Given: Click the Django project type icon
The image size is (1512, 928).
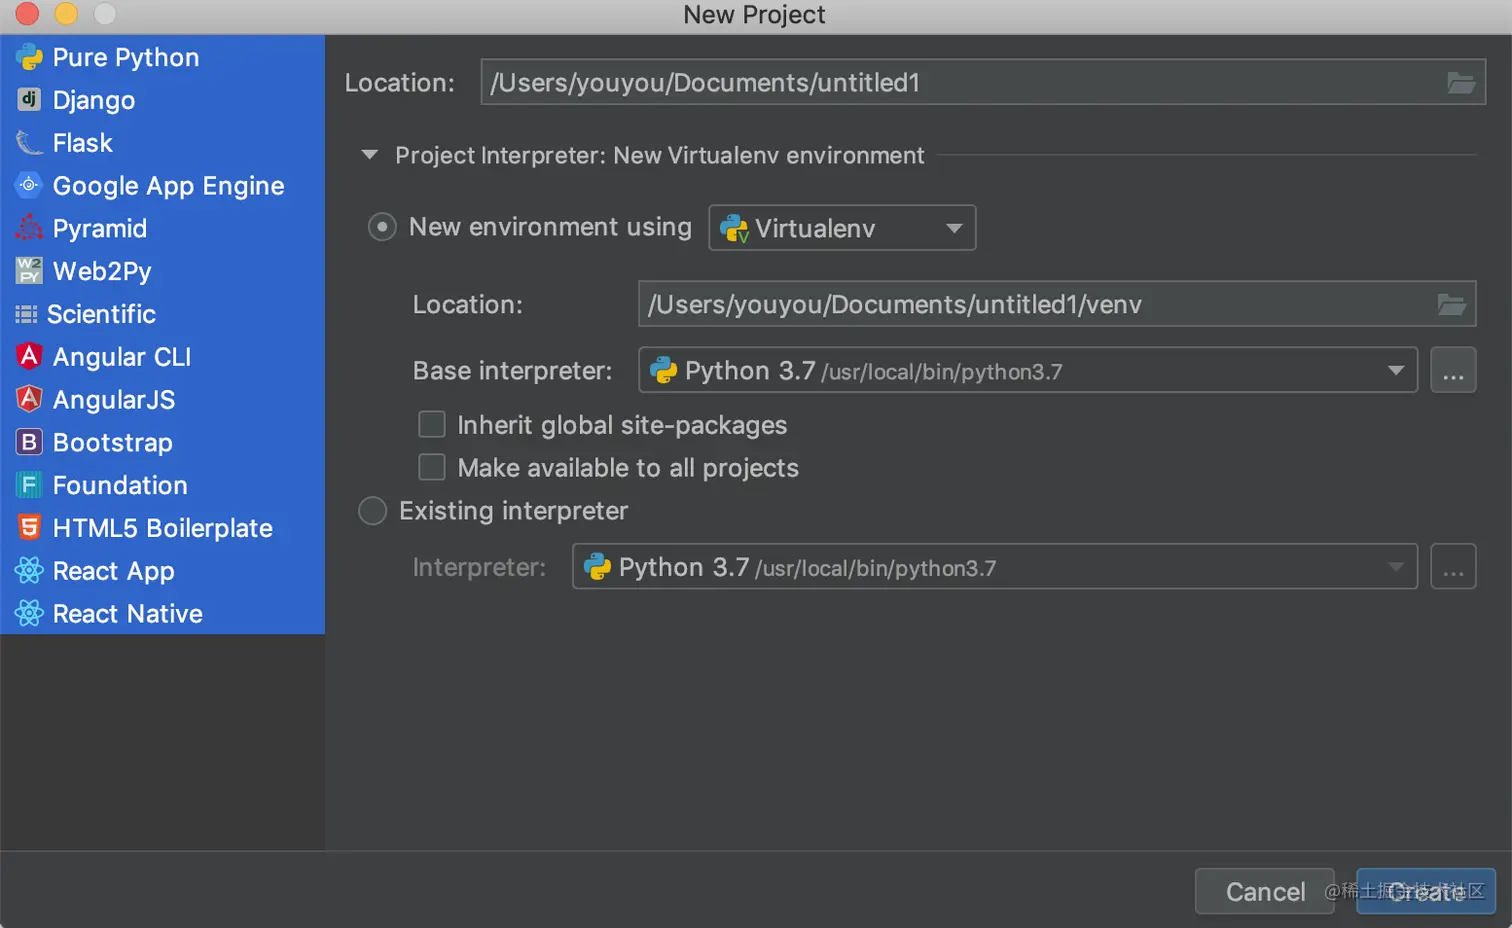Looking at the screenshot, I should coord(29,100).
